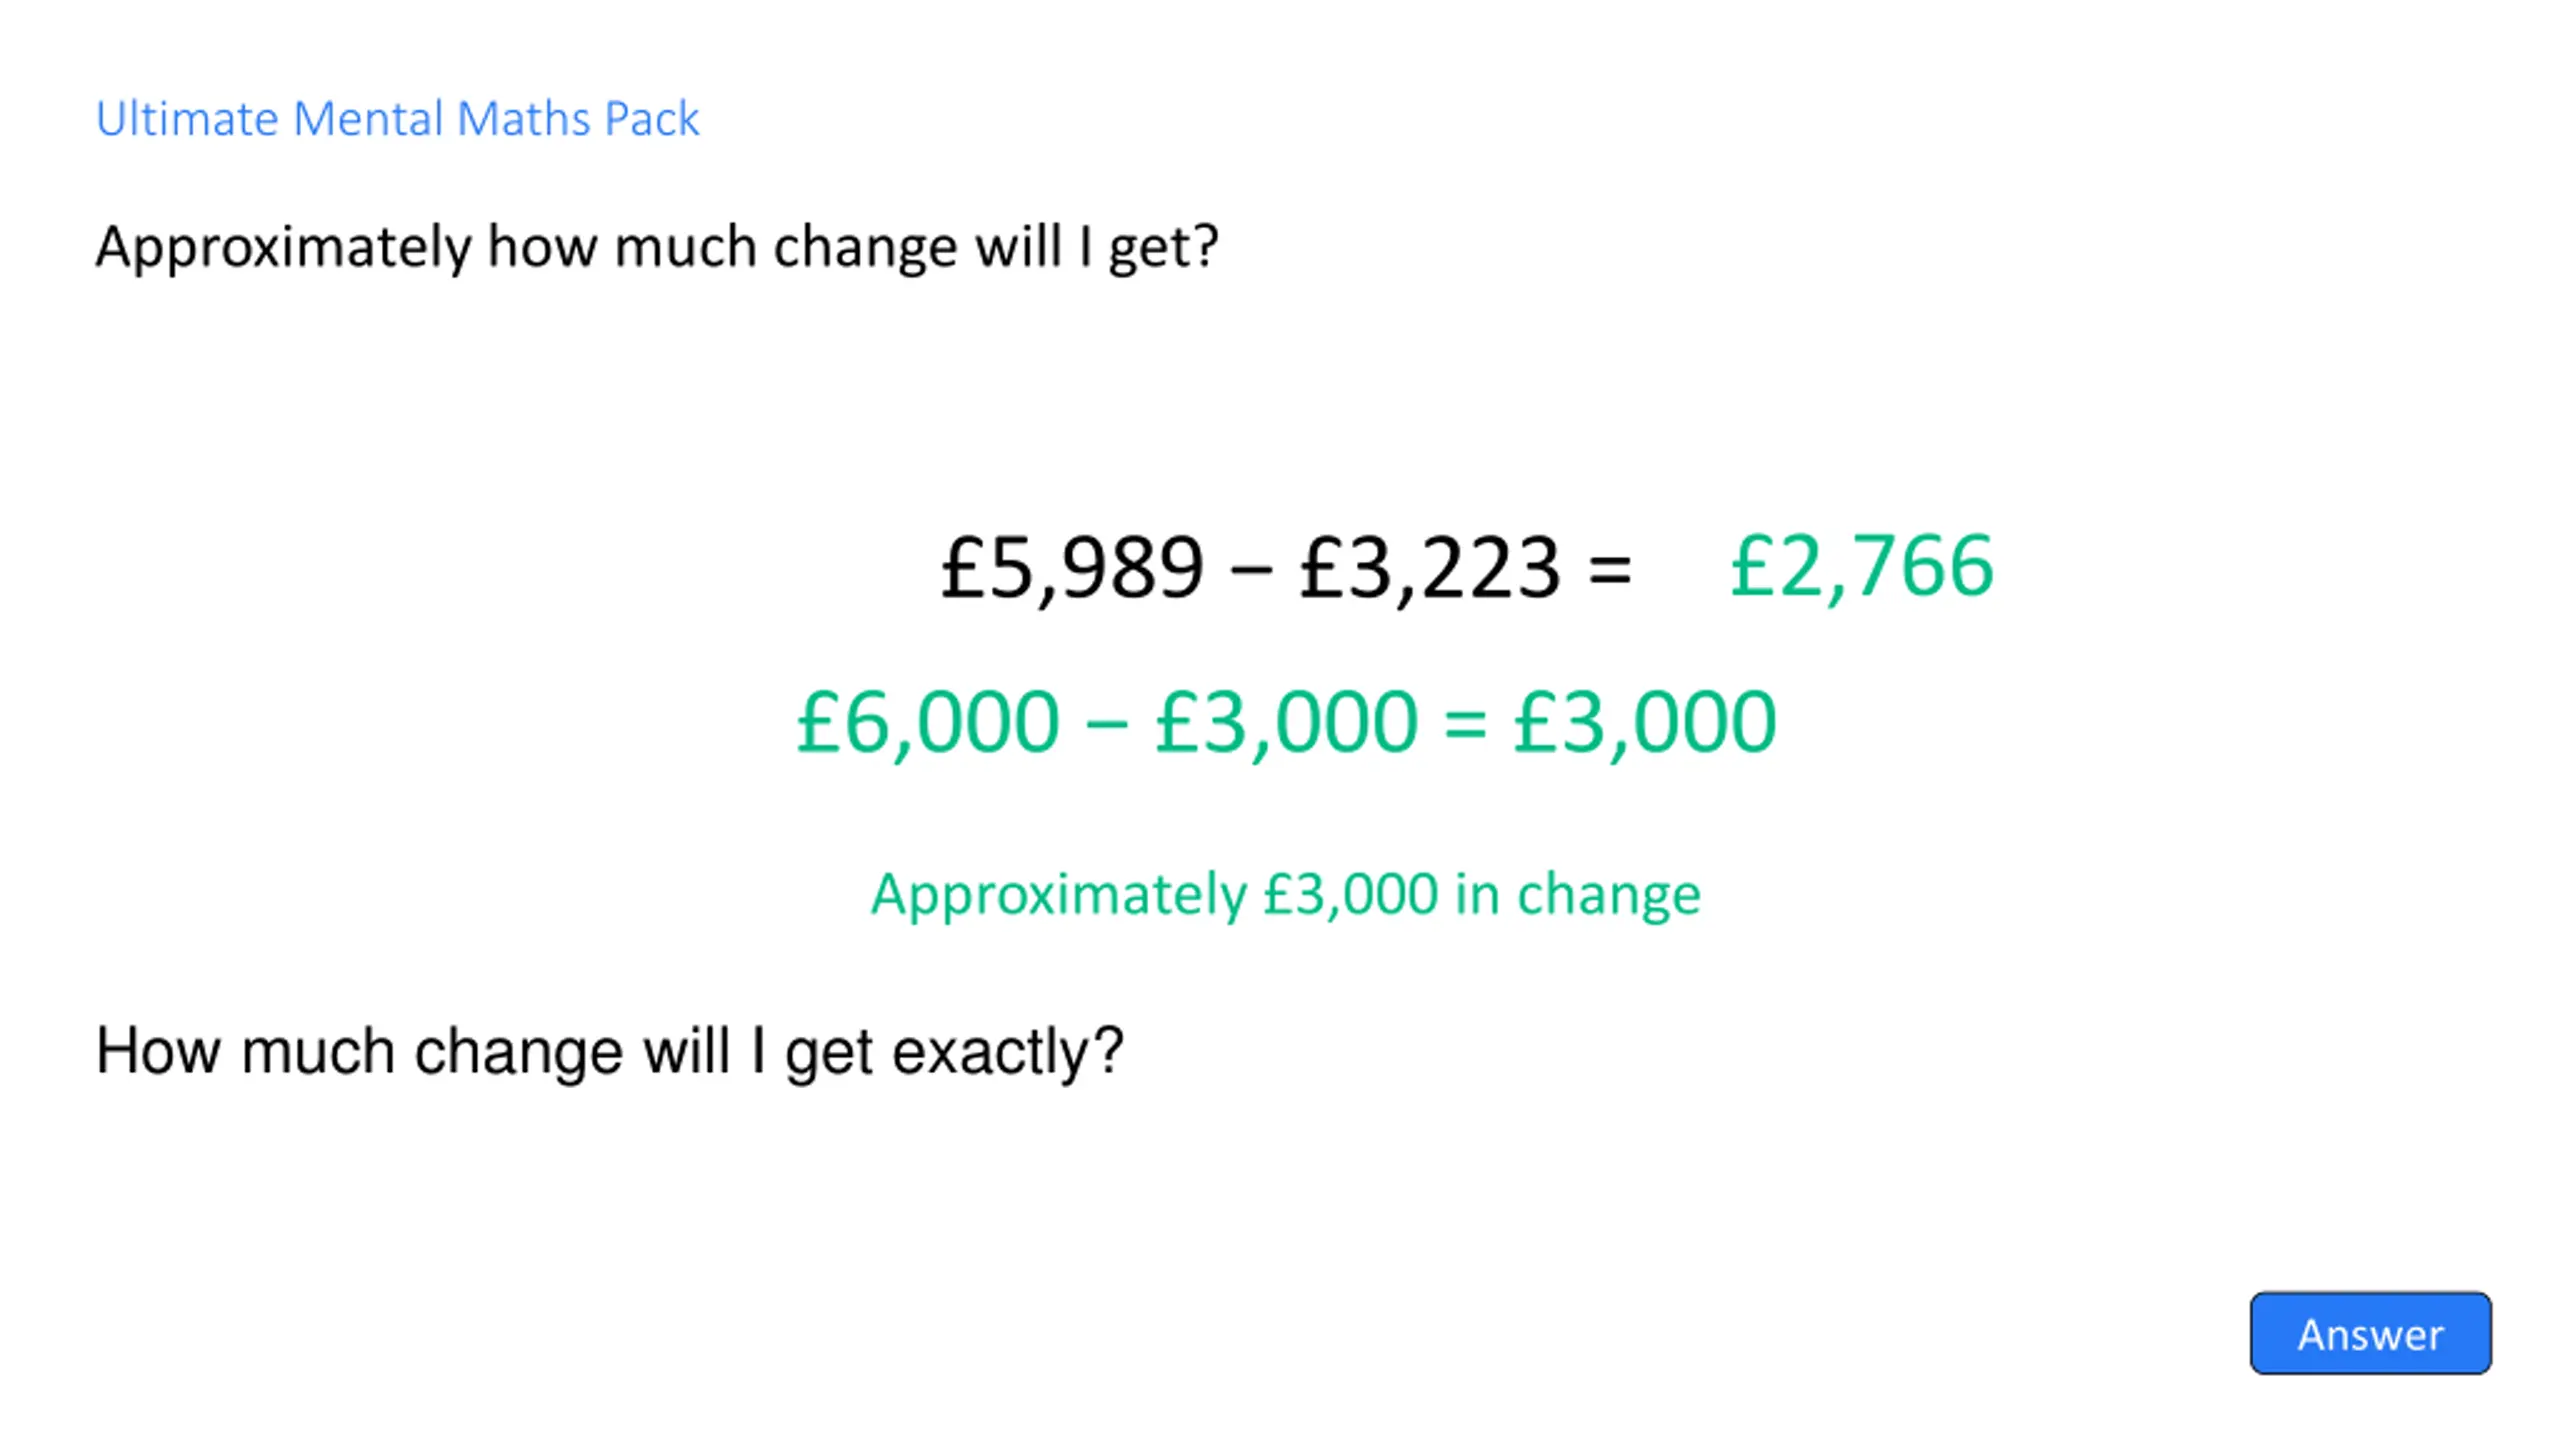Select the "Approximately £3,000 in change" statement

1285,894
